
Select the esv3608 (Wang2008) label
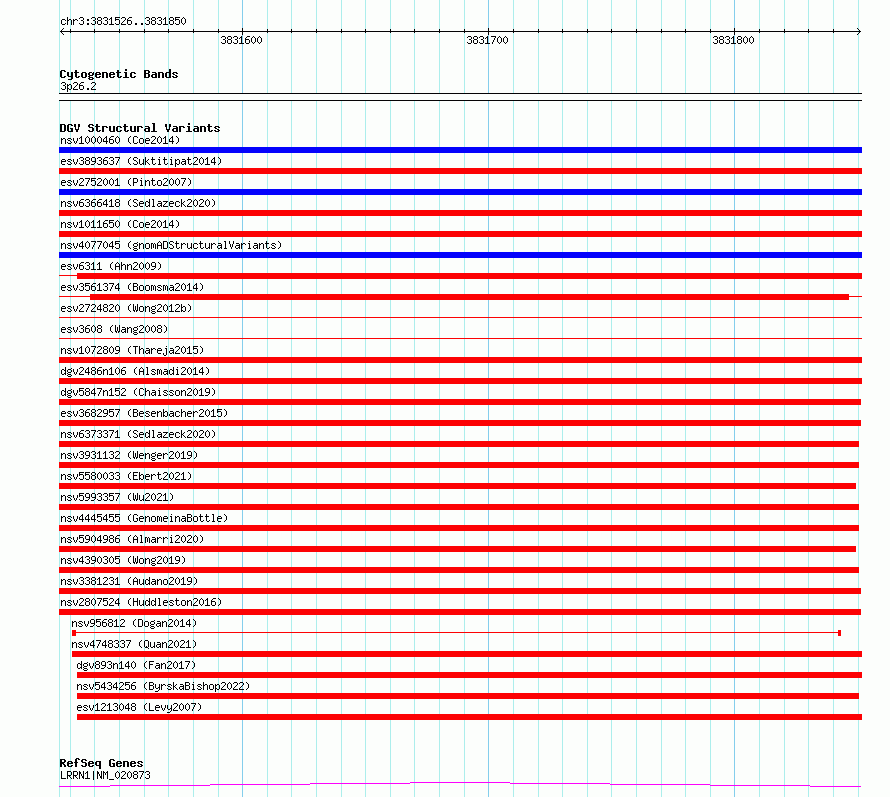pyautogui.click(x=114, y=329)
